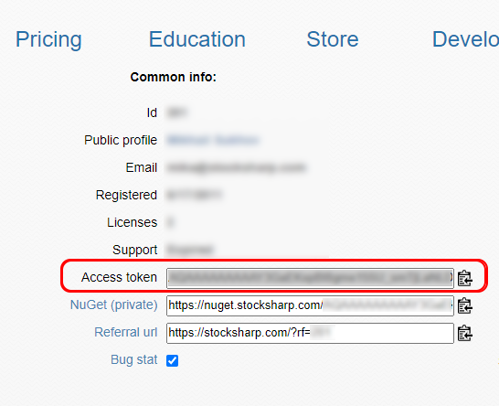Click the blurred Support value
Viewport: 499px width, 406px height.
[x=190, y=250]
